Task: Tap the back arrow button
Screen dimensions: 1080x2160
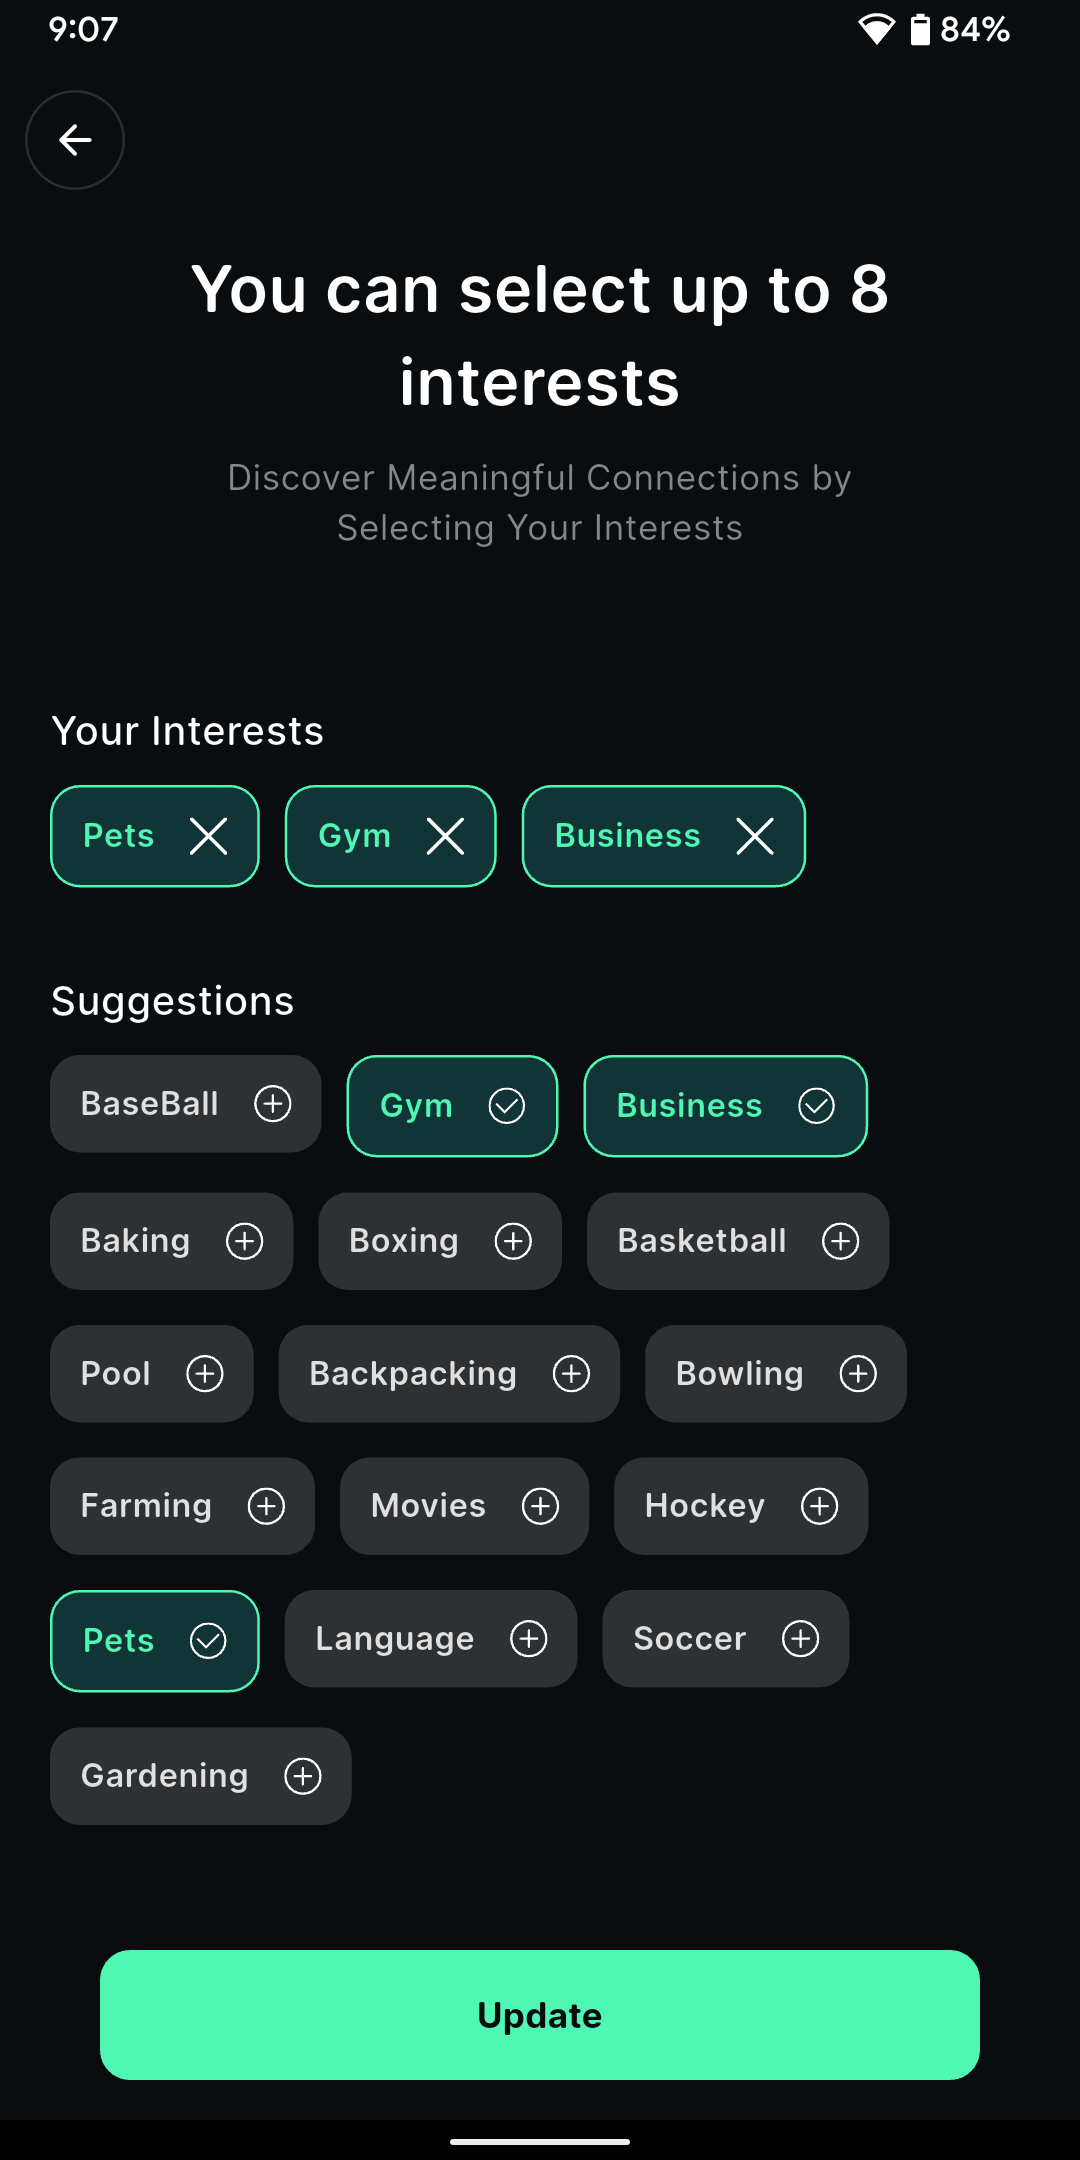Action: click(x=75, y=140)
